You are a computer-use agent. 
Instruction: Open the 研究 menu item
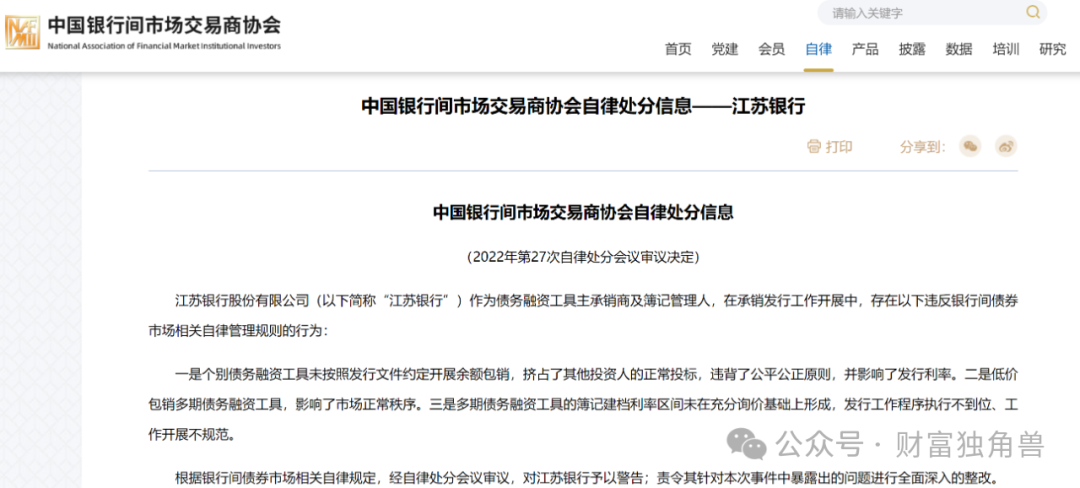(x=1052, y=49)
